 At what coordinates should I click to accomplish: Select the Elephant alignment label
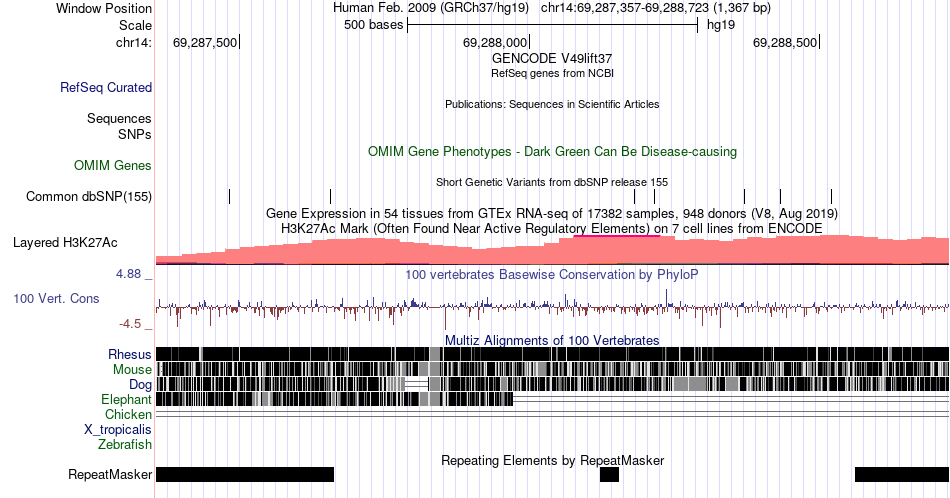point(126,399)
